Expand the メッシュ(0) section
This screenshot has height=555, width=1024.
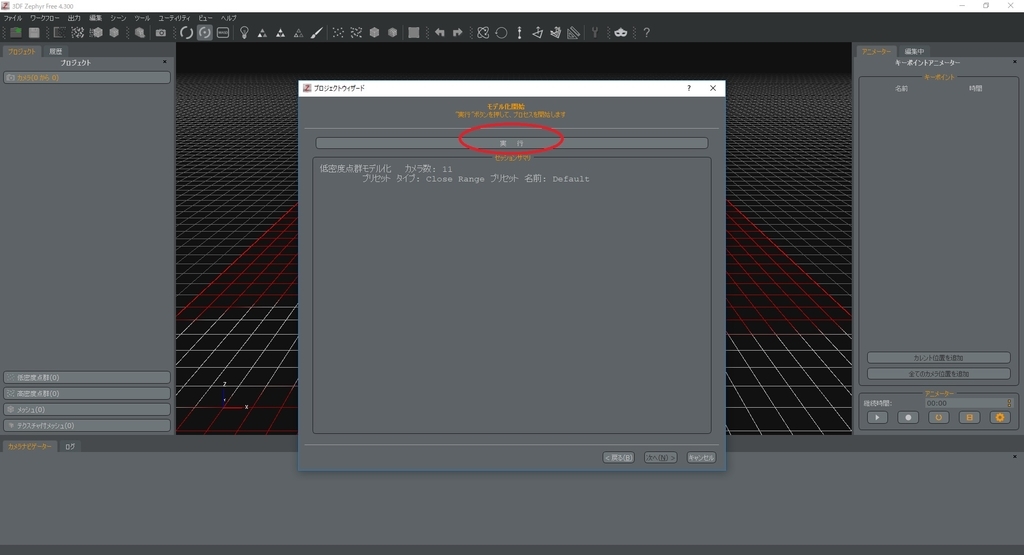point(87,409)
